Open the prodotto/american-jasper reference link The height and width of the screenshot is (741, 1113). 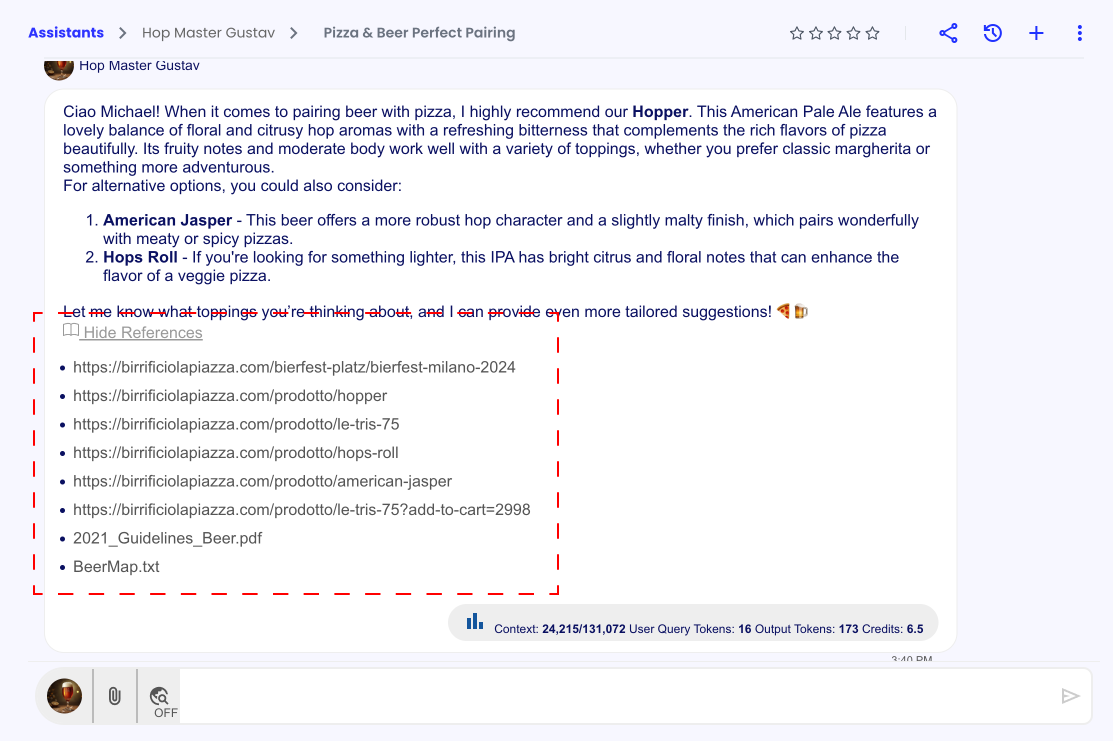click(263, 481)
